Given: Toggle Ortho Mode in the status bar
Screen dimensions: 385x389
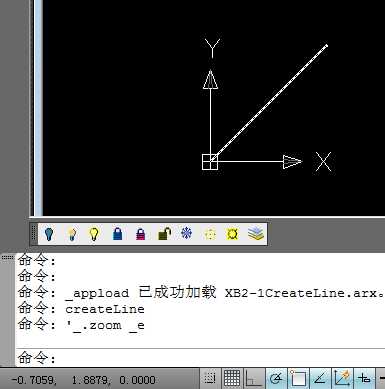Looking at the screenshot, I should click(253, 378).
